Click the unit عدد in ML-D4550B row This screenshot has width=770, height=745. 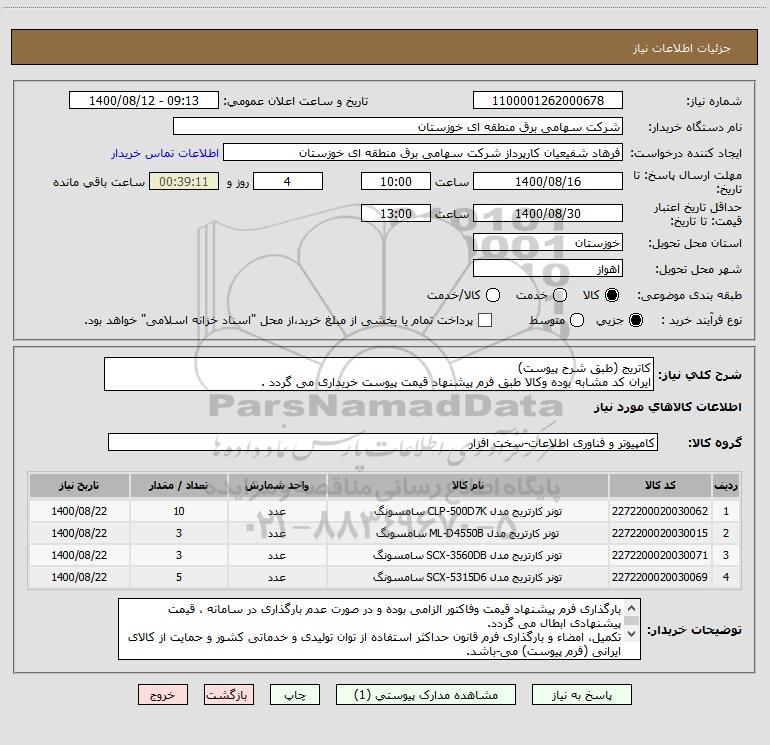pos(277,533)
